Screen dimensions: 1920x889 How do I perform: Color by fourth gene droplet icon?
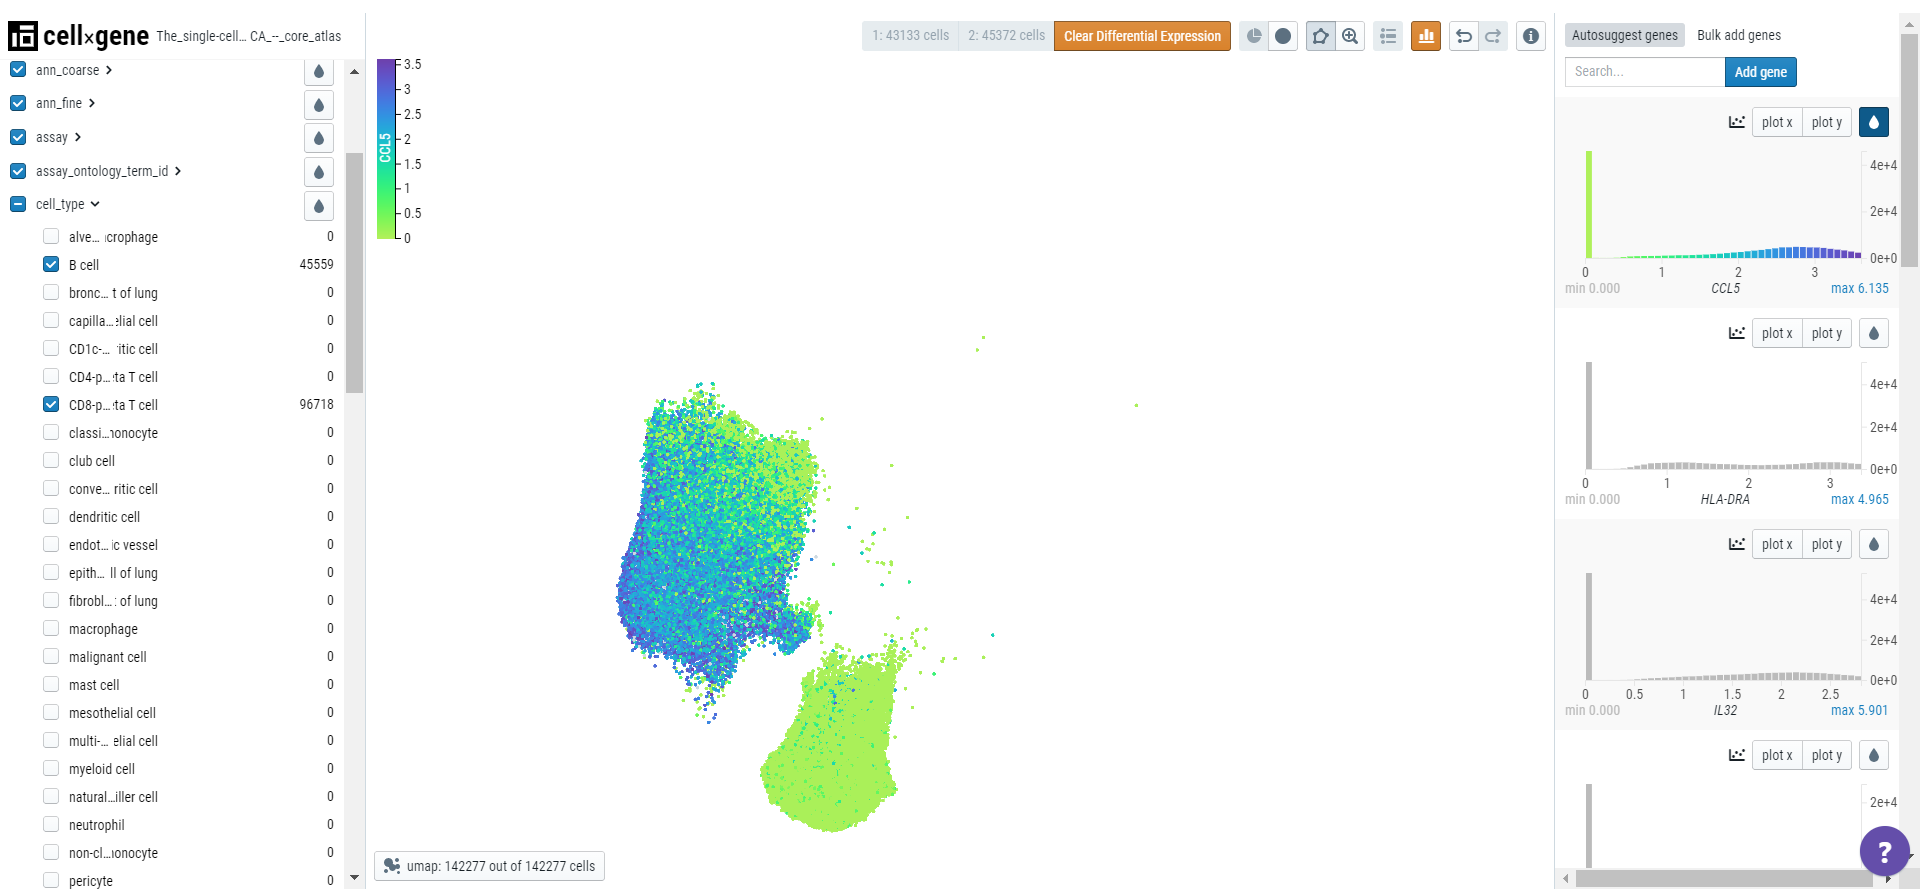pyautogui.click(x=1874, y=755)
